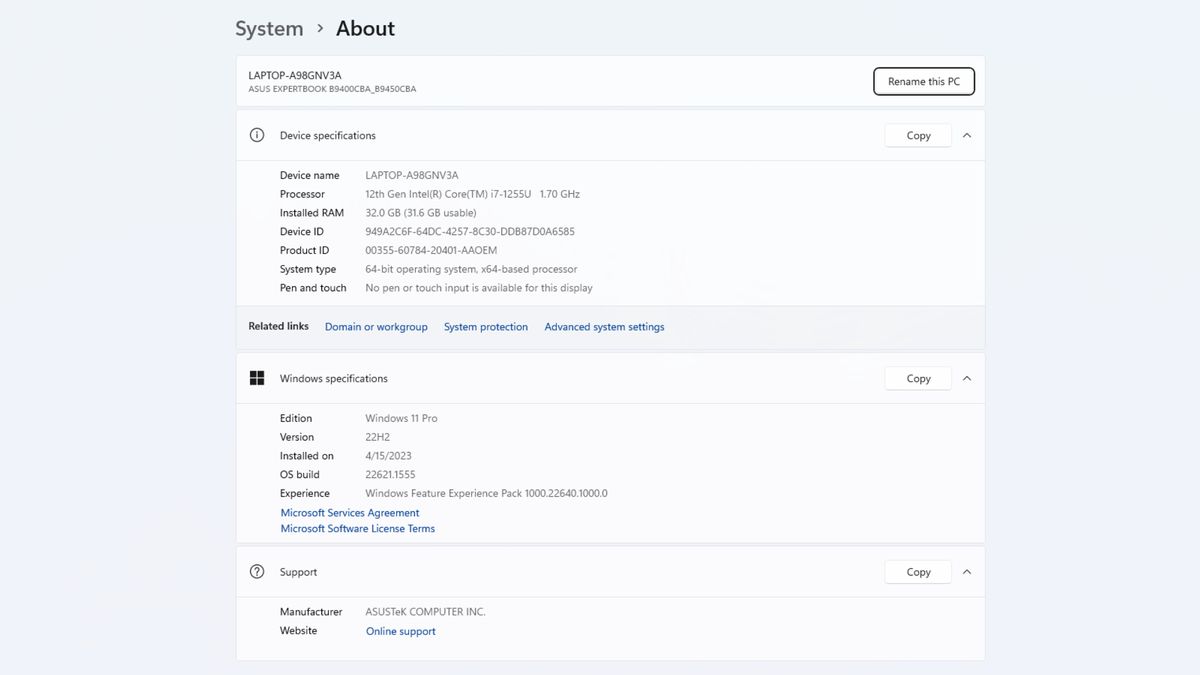Visit the Online support website link
The width and height of the screenshot is (1200, 675).
(401, 631)
